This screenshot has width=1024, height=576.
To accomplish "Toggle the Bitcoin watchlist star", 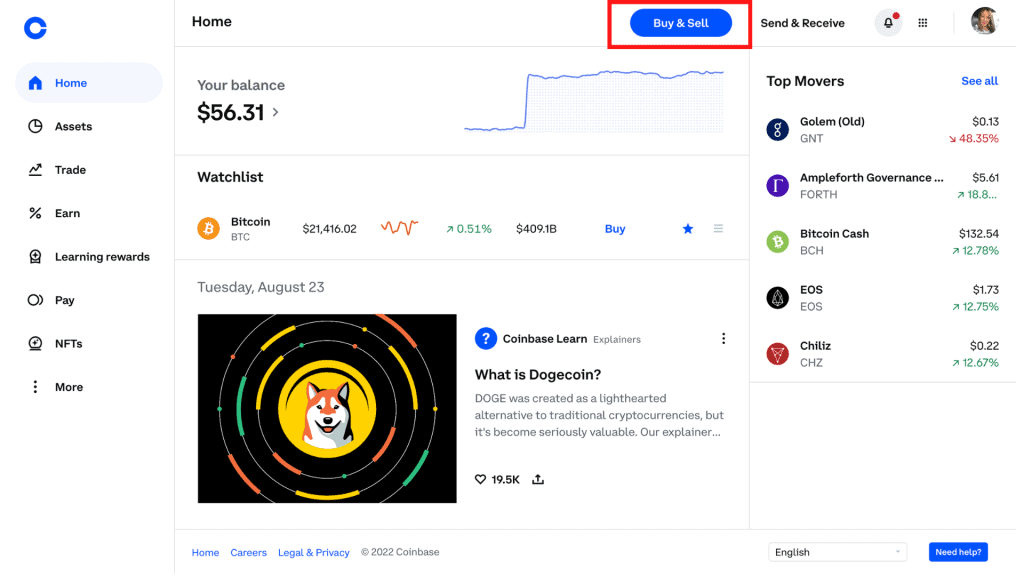I will (688, 229).
